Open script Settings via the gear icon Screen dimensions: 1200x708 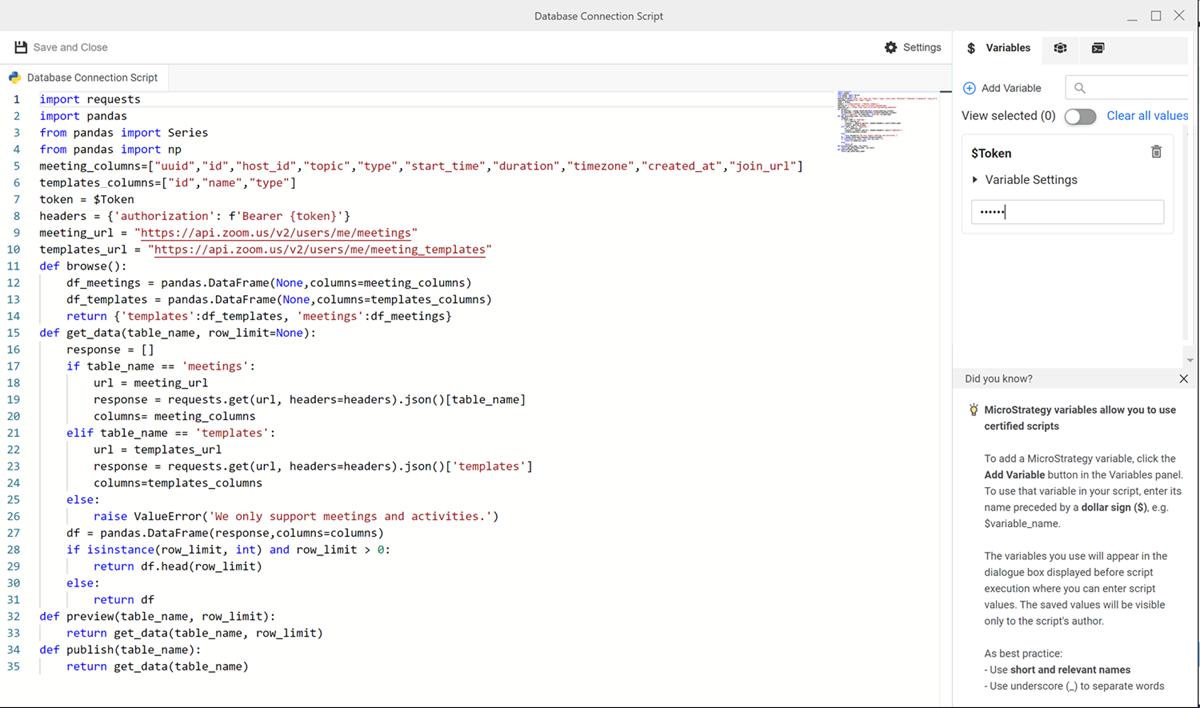891,47
